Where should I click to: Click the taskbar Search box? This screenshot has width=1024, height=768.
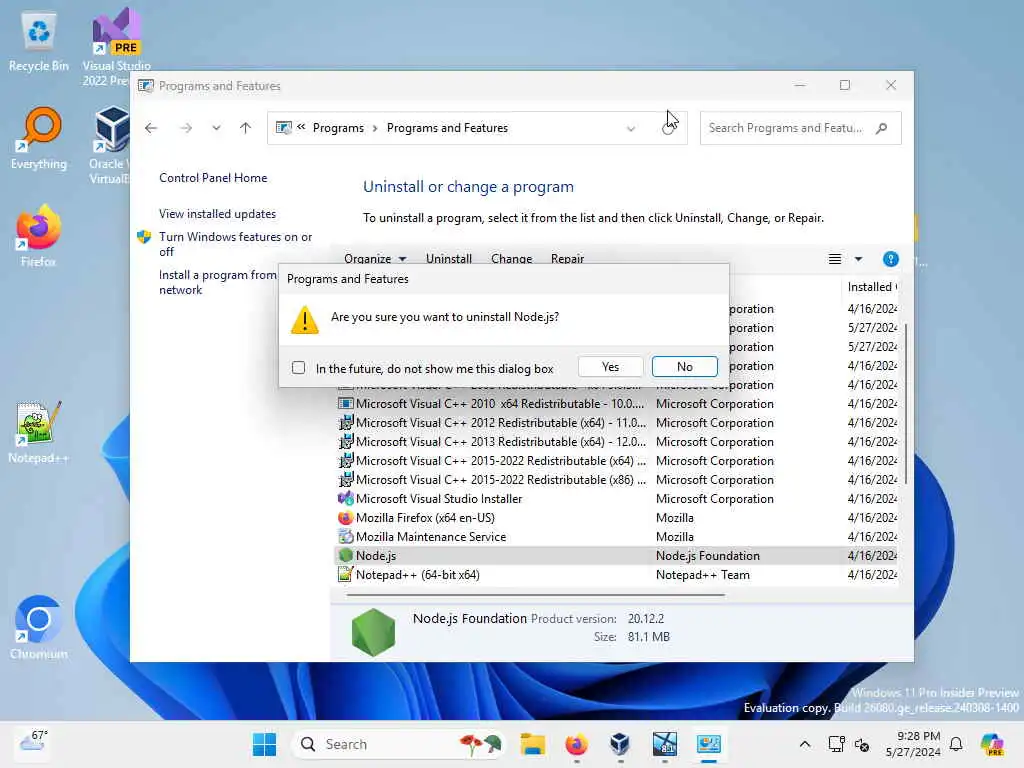(398, 744)
